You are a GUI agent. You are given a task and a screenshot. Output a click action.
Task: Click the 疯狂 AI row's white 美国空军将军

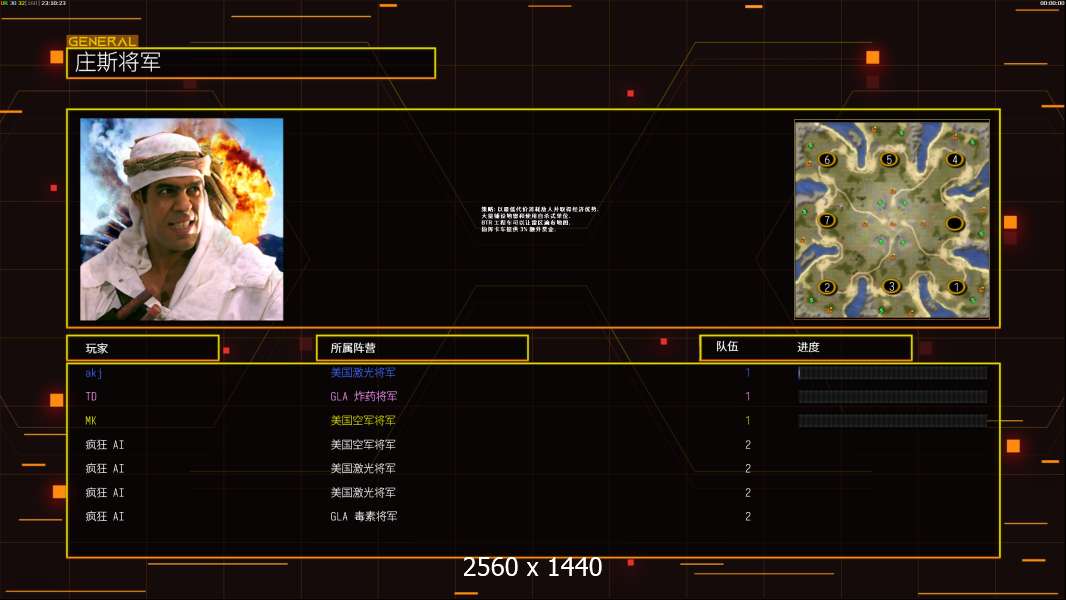pyautogui.click(x=363, y=444)
